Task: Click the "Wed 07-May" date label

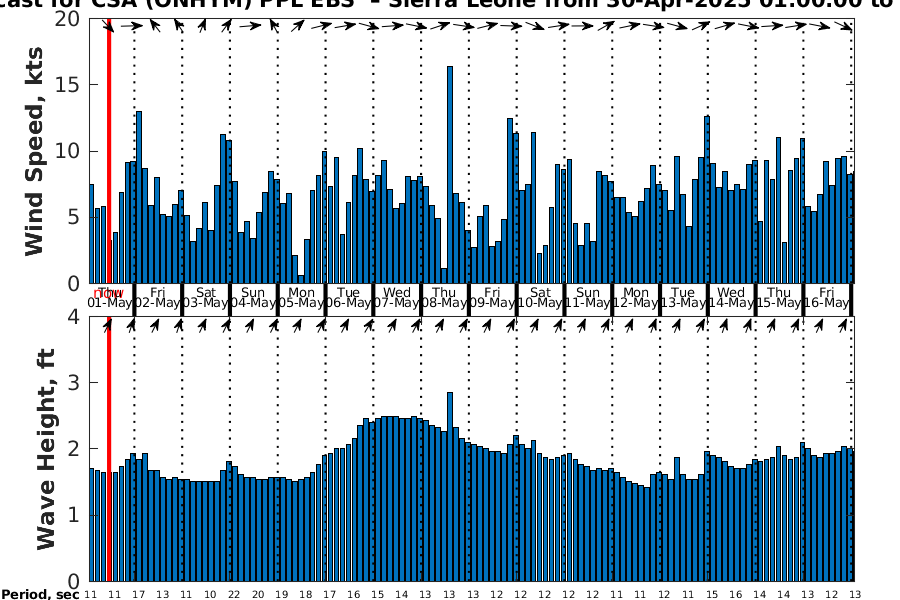Action: click(397, 298)
